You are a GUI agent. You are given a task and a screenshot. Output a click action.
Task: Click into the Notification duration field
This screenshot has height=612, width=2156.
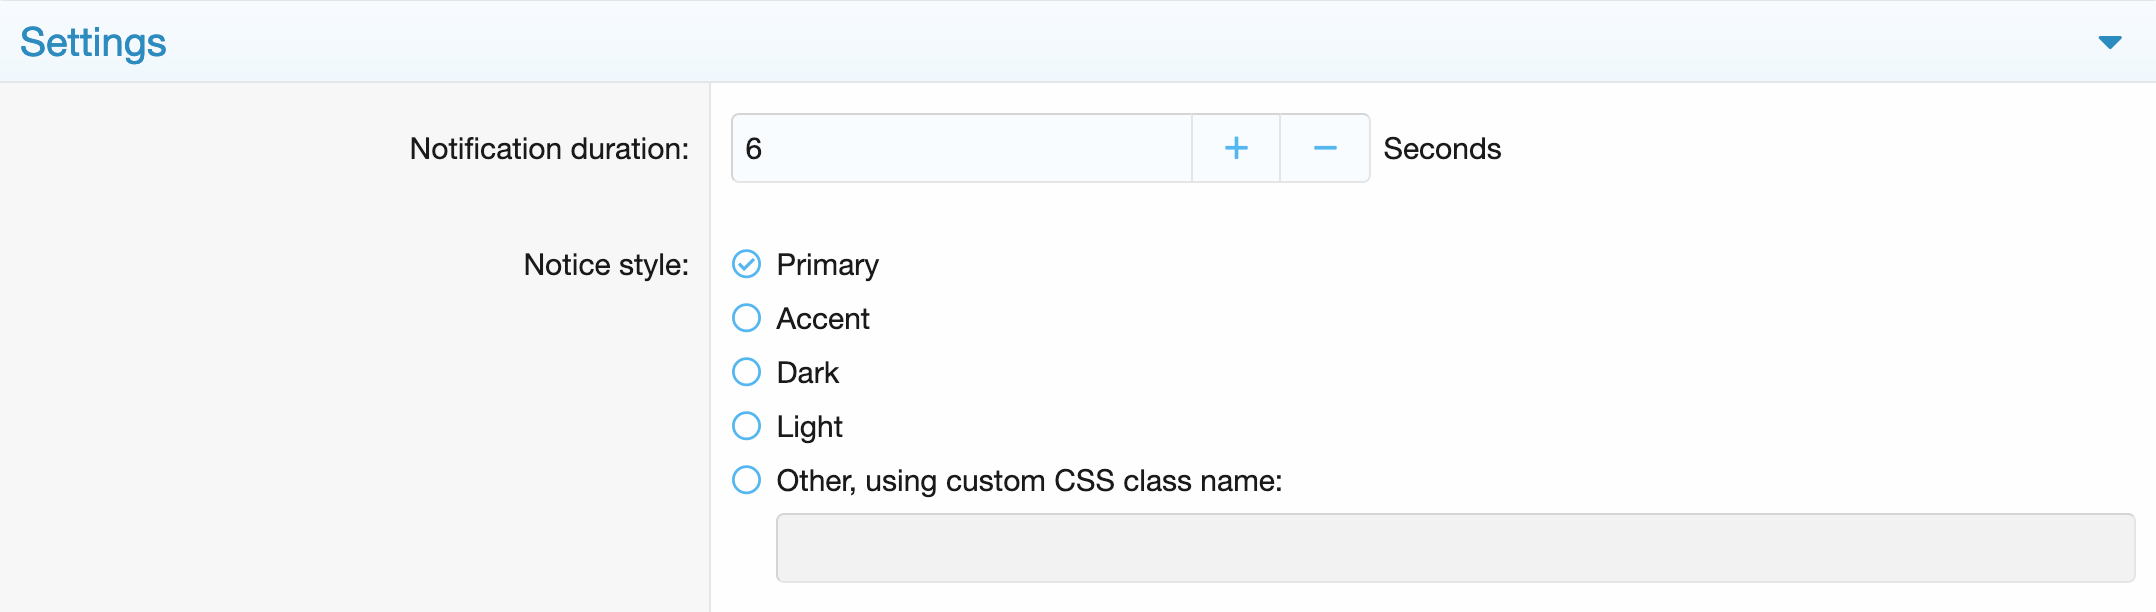click(960, 148)
